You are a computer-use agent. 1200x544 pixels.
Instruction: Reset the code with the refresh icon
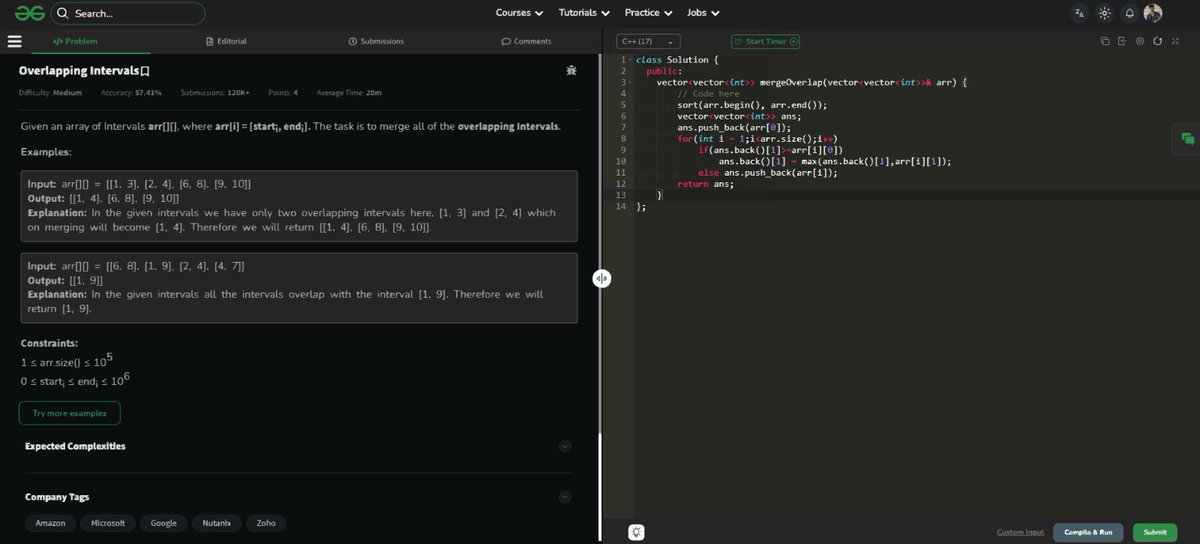(1157, 41)
